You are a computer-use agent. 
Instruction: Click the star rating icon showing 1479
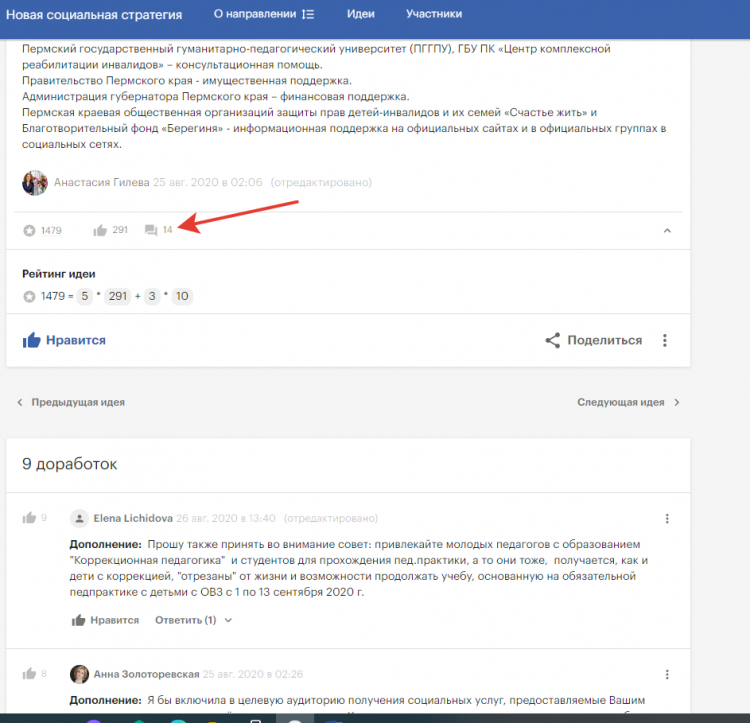coord(29,231)
